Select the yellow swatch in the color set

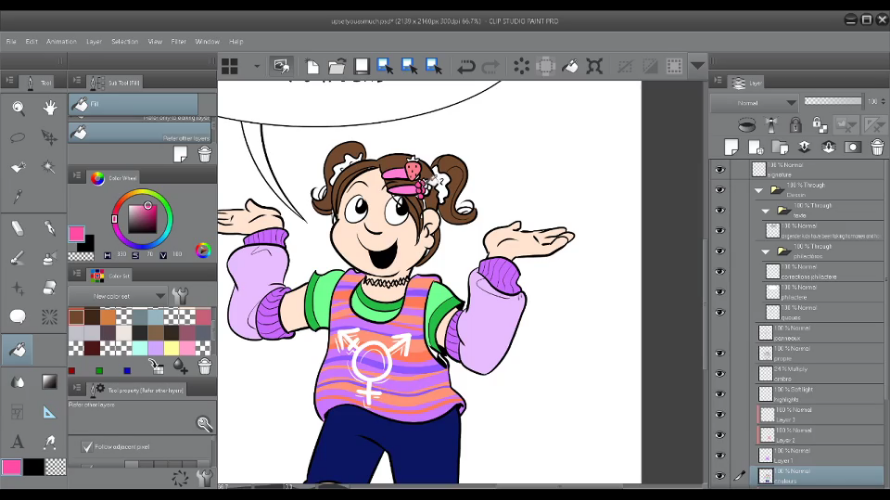[171, 348]
